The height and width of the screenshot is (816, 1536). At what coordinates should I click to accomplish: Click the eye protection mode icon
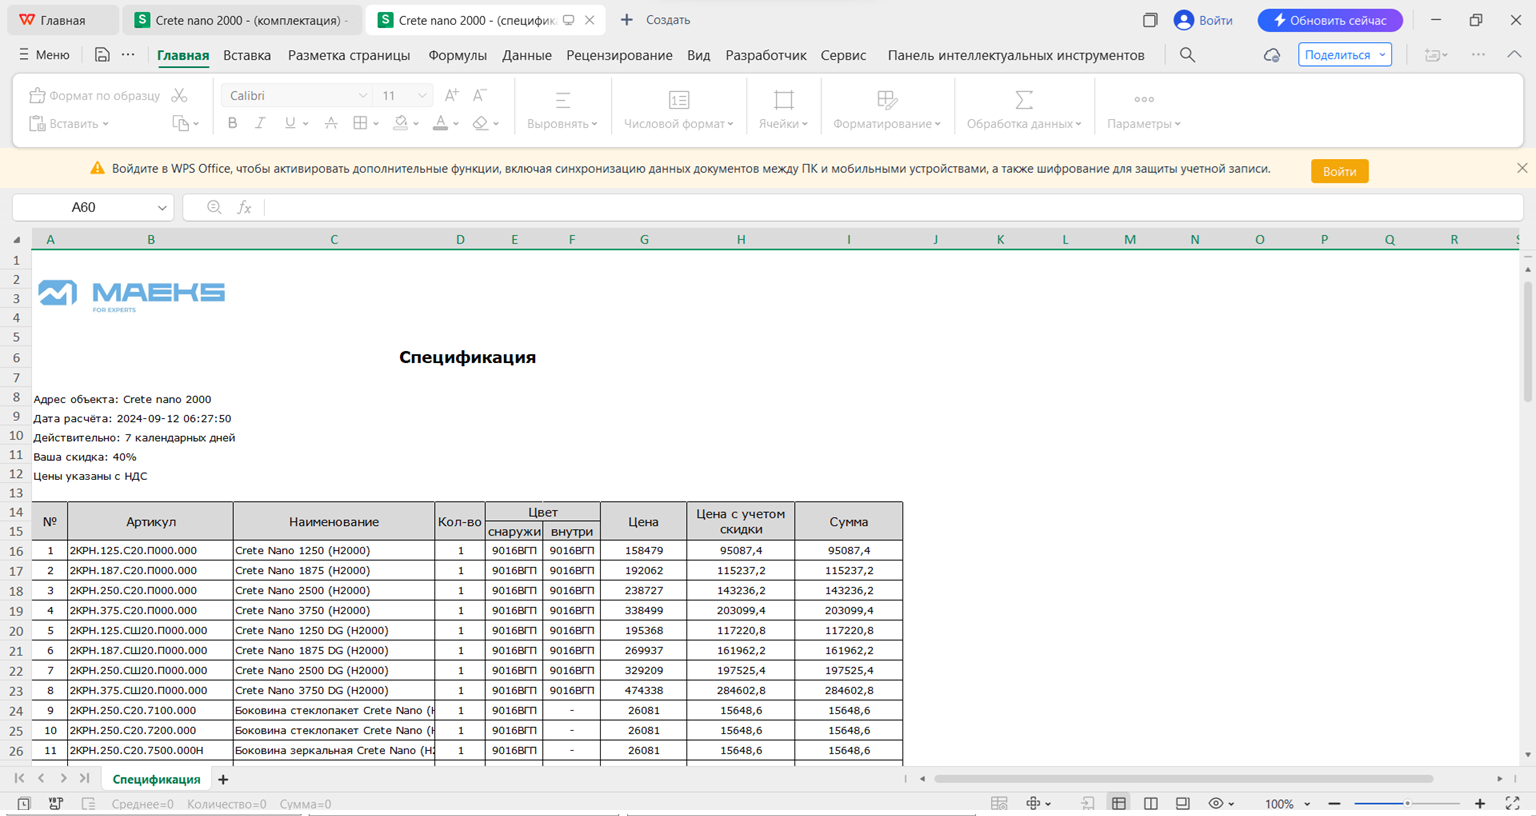point(1216,803)
